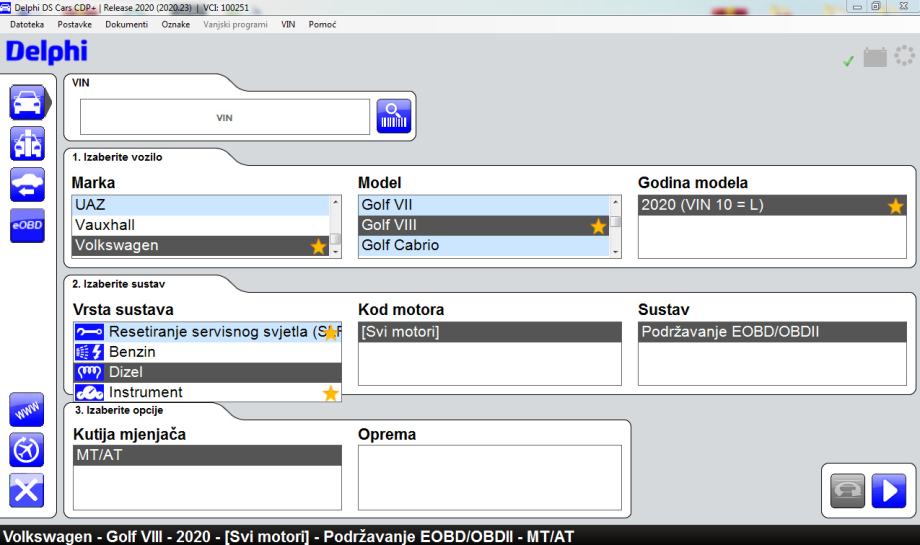This screenshot has width=920, height=545.
Task: Click inside the VIN input field
Action: coord(225,117)
